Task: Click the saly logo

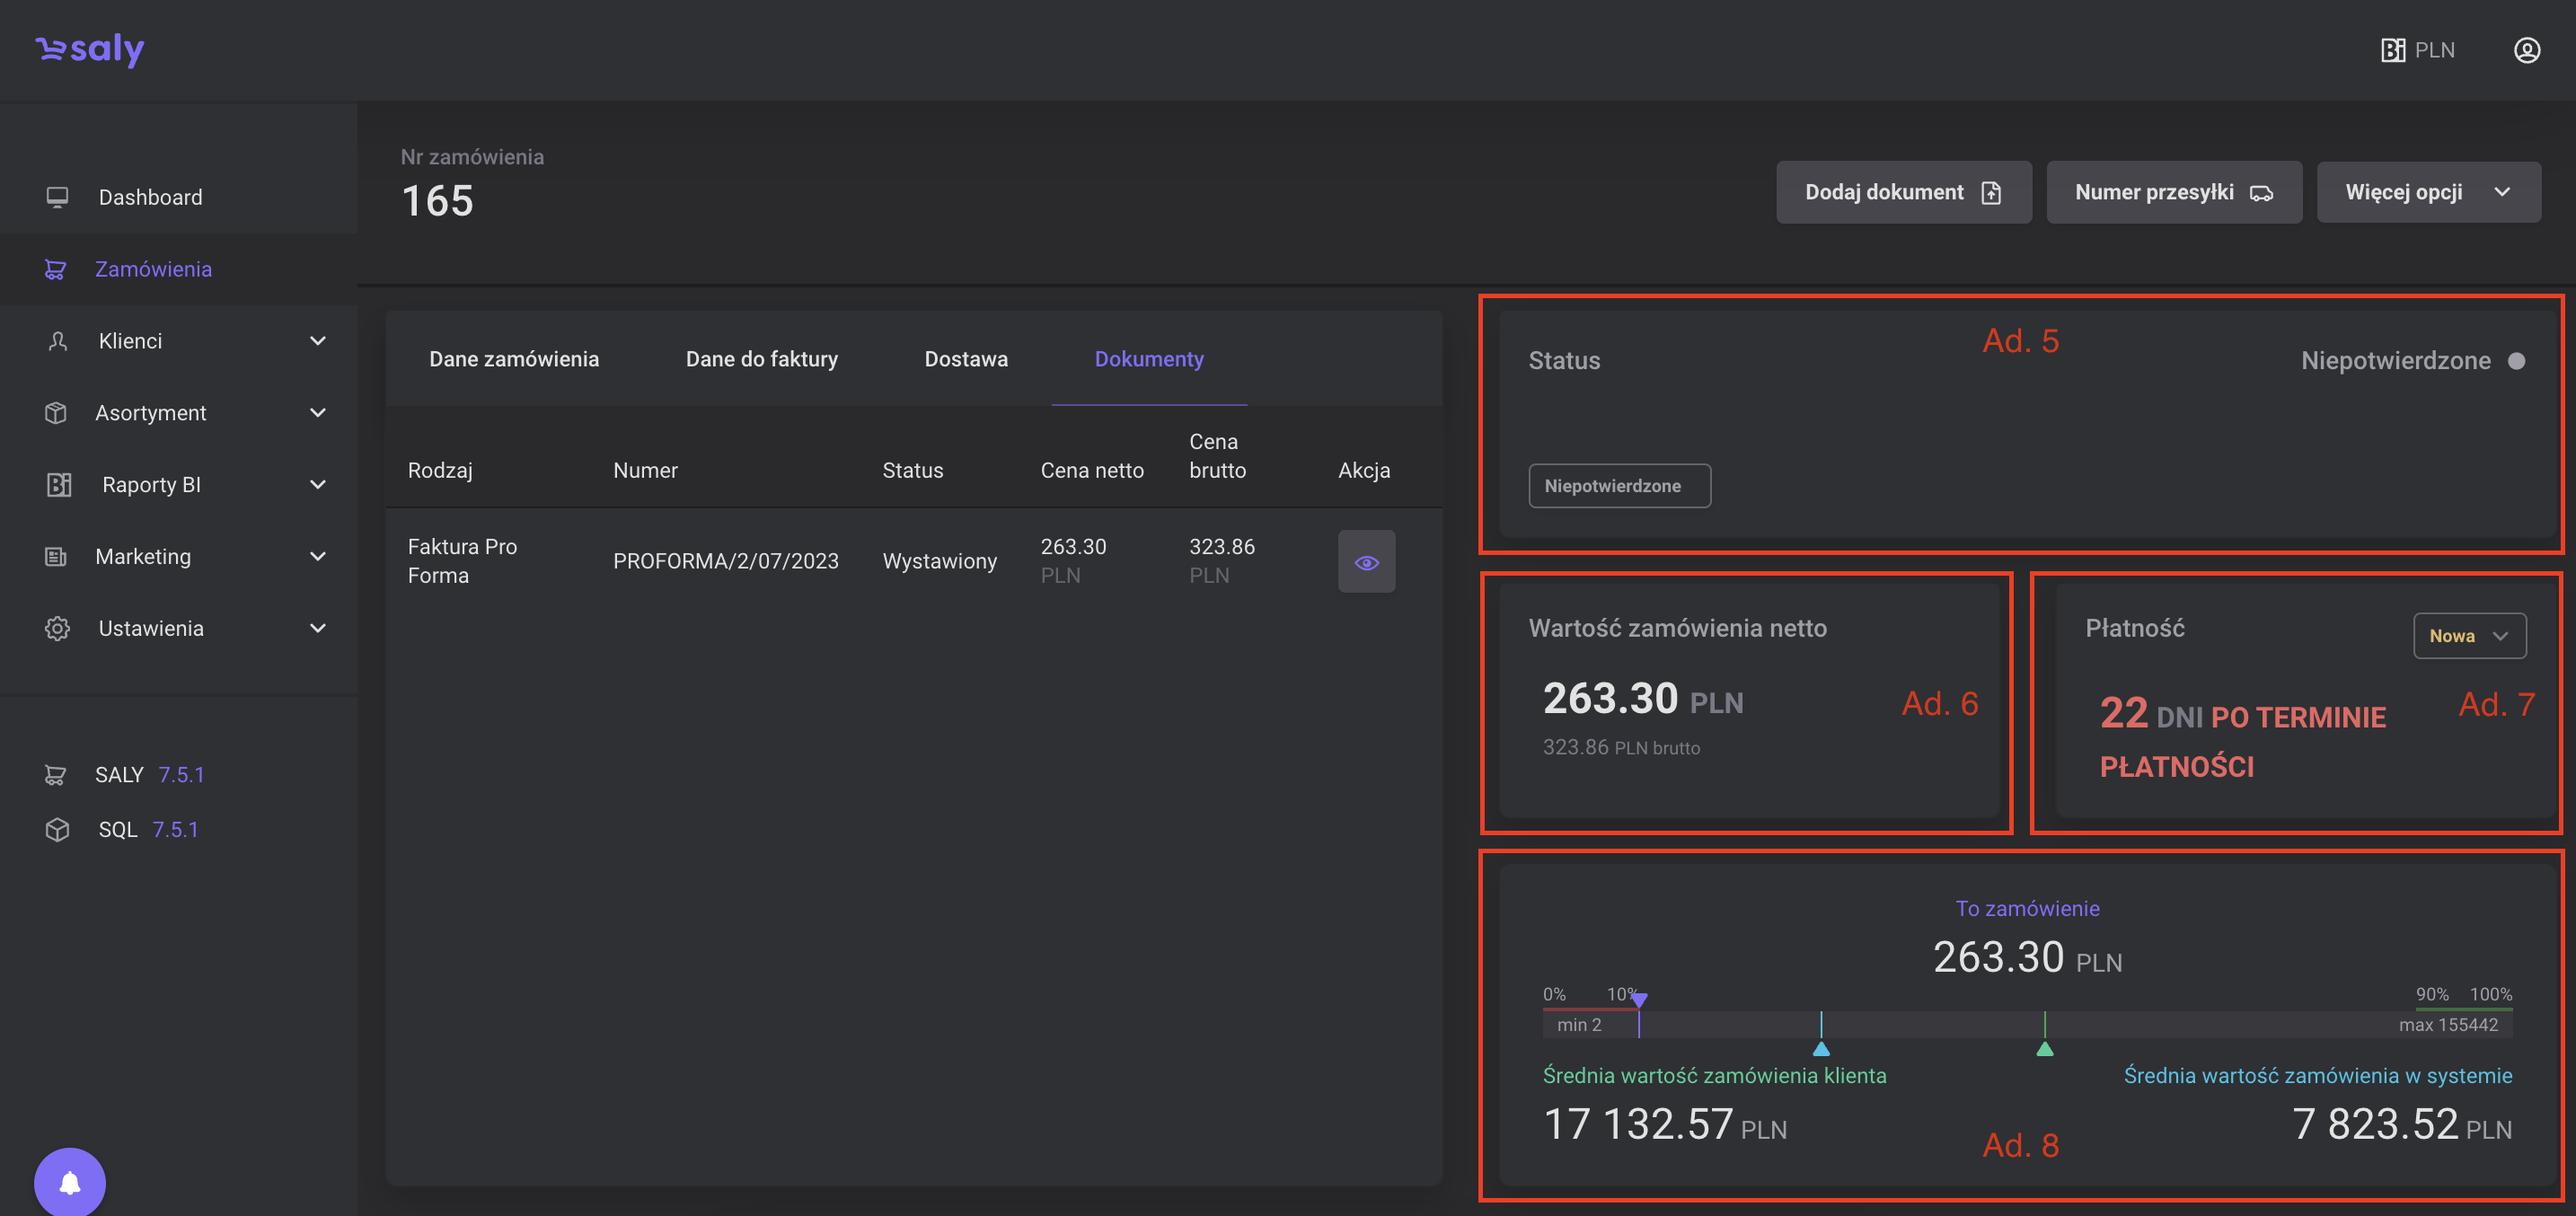Action: (x=90, y=49)
